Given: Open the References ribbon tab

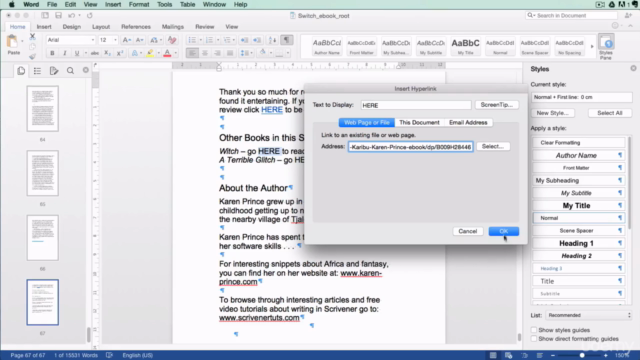Looking at the screenshot, I should coord(136,27).
